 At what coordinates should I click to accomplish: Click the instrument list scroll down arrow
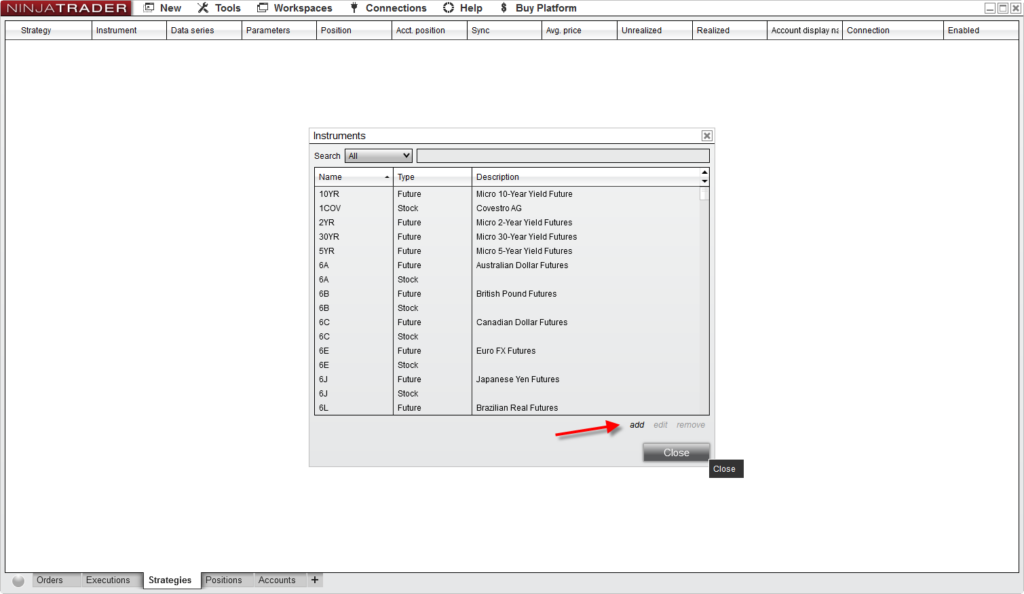(704, 181)
